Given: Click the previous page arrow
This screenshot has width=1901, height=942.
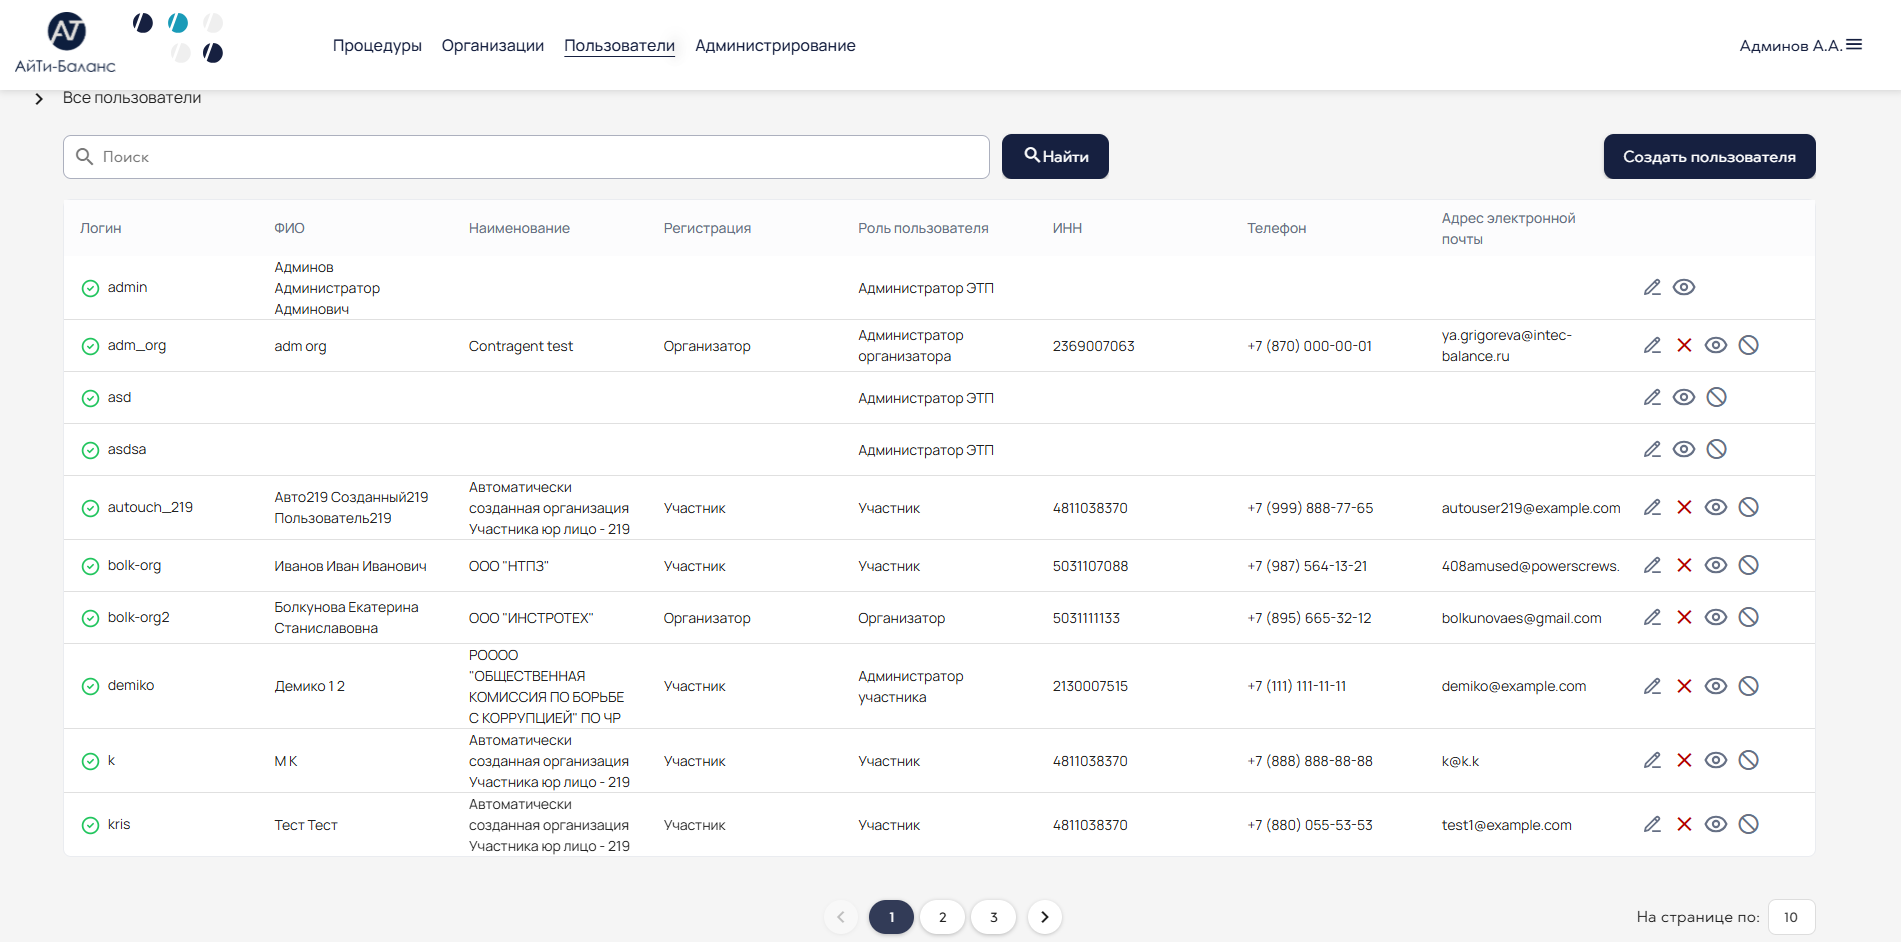Looking at the screenshot, I should click(840, 916).
